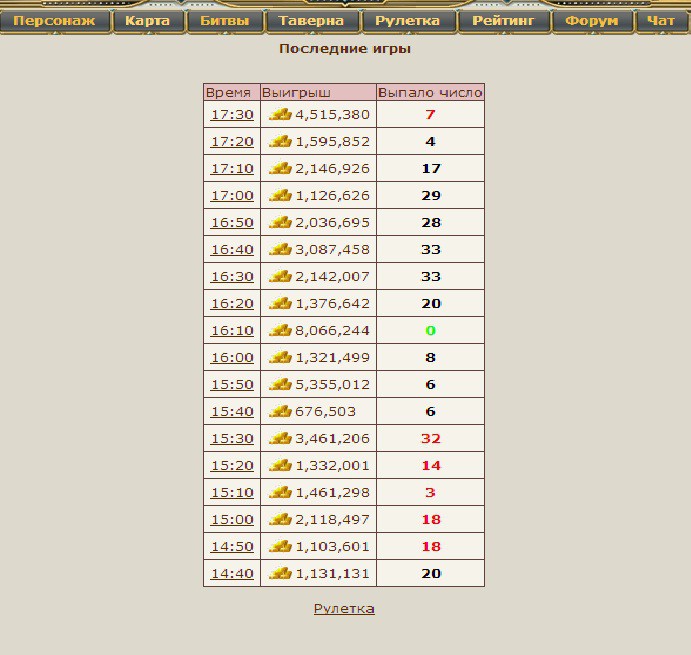Click the Последние игры heading

coord(345,48)
